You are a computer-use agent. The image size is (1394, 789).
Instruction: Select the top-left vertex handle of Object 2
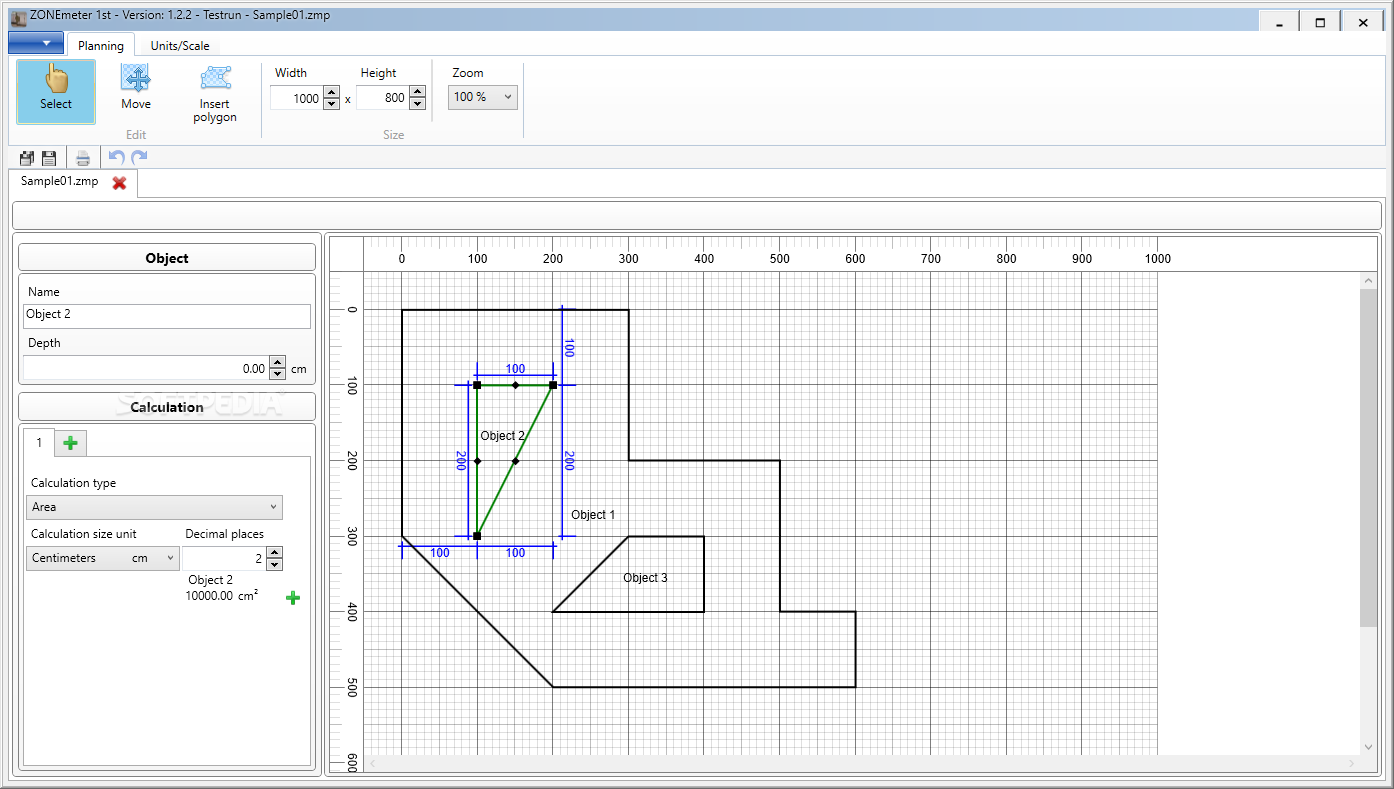click(477, 385)
